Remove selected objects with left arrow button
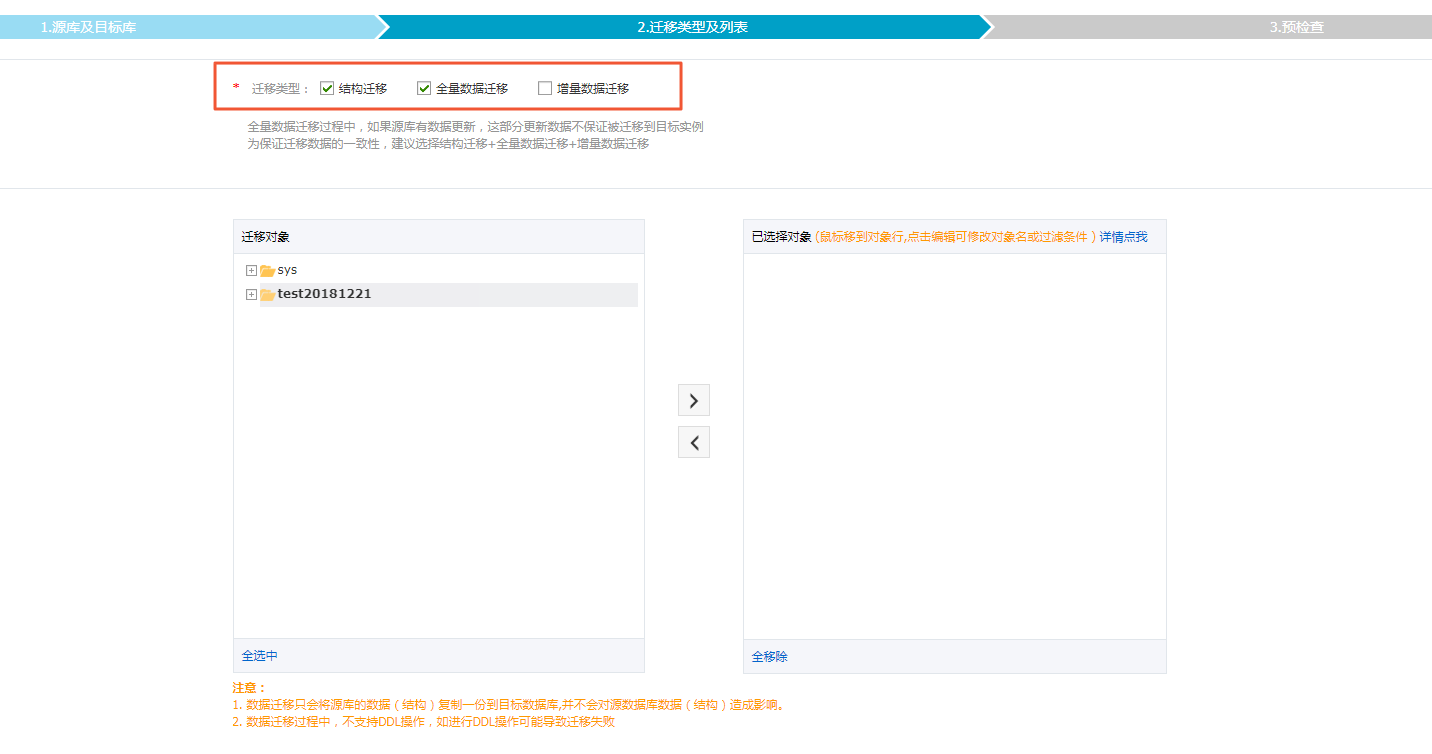This screenshot has width=1432, height=754. point(694,442)
